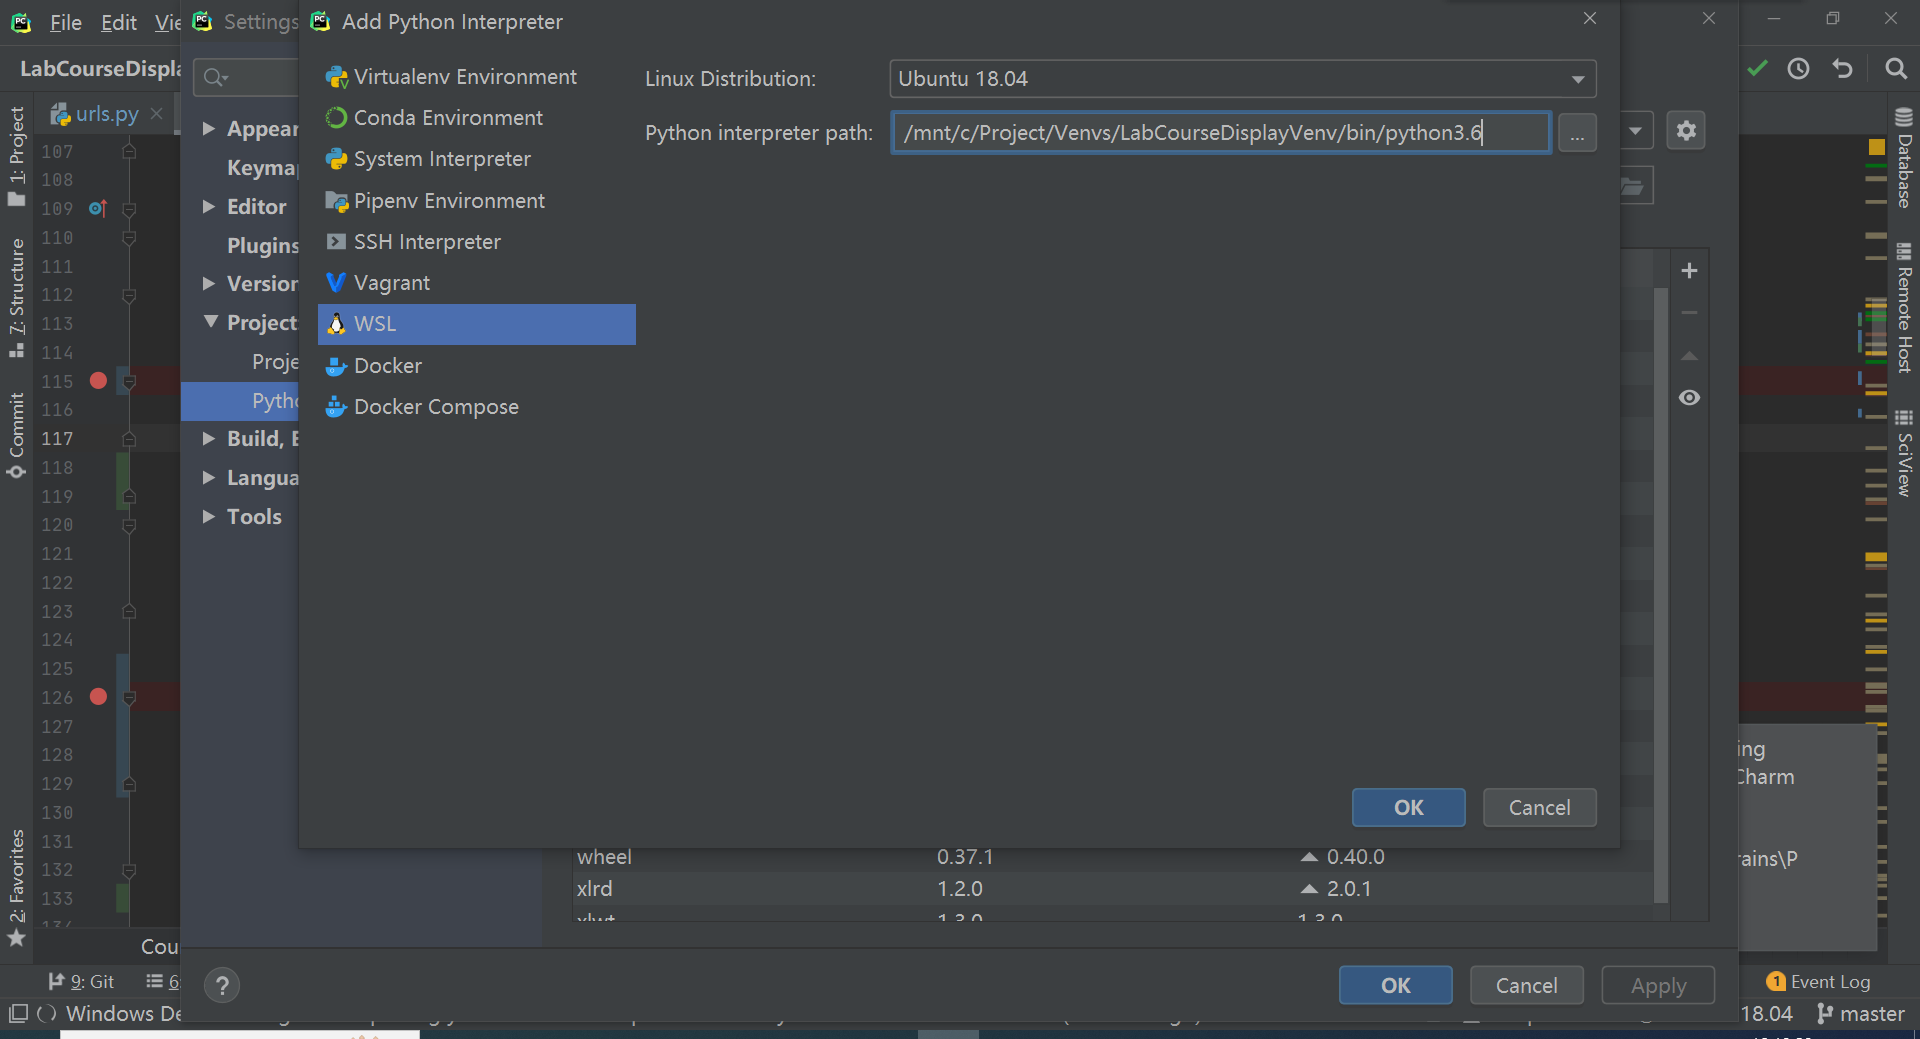Click override gutter icon on line 109

[98, 208]
